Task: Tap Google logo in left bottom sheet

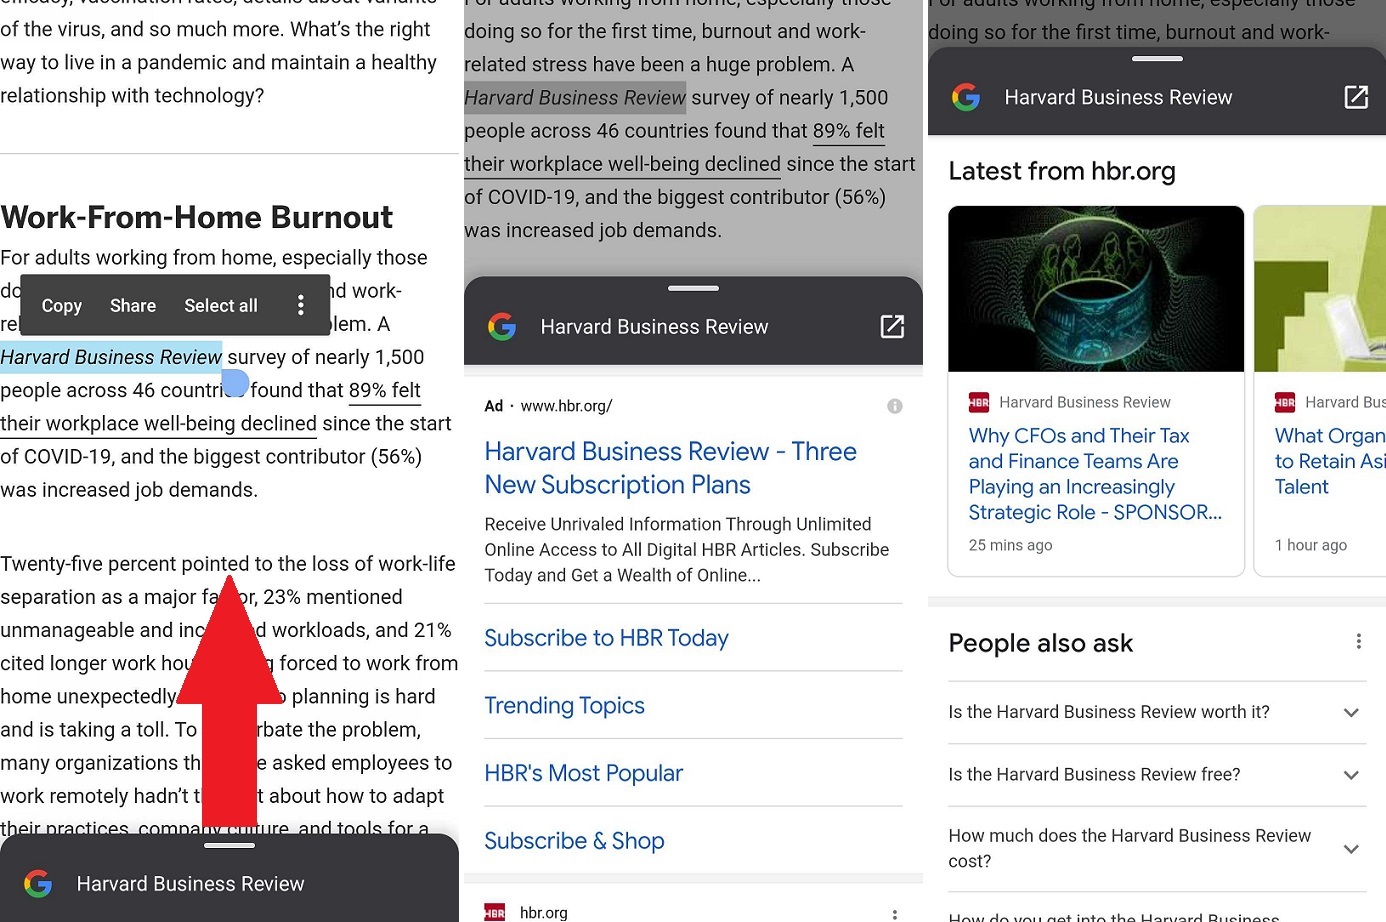Action: [x=38, y=883]
